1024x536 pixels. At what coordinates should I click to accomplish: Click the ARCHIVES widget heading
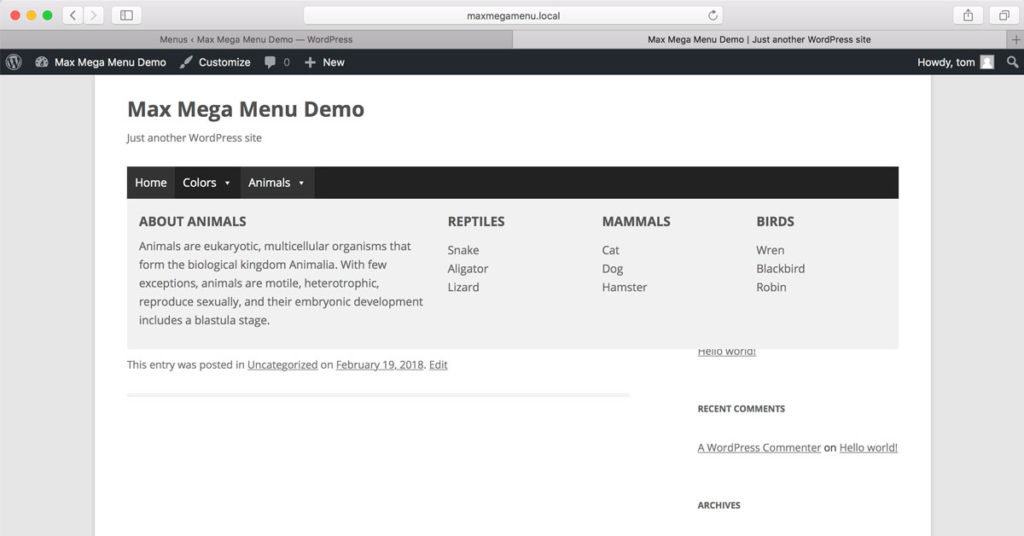pos(719,505)
